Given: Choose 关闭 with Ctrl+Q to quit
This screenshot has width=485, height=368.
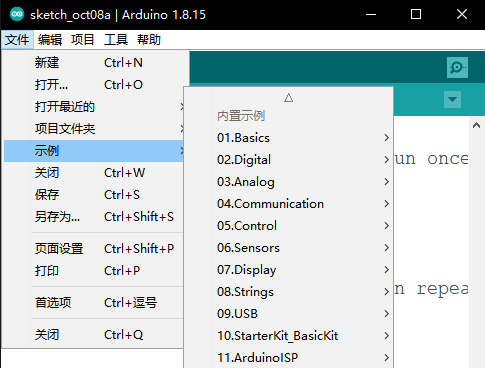Looking at the screenshot, I should (x=94, y=335).
